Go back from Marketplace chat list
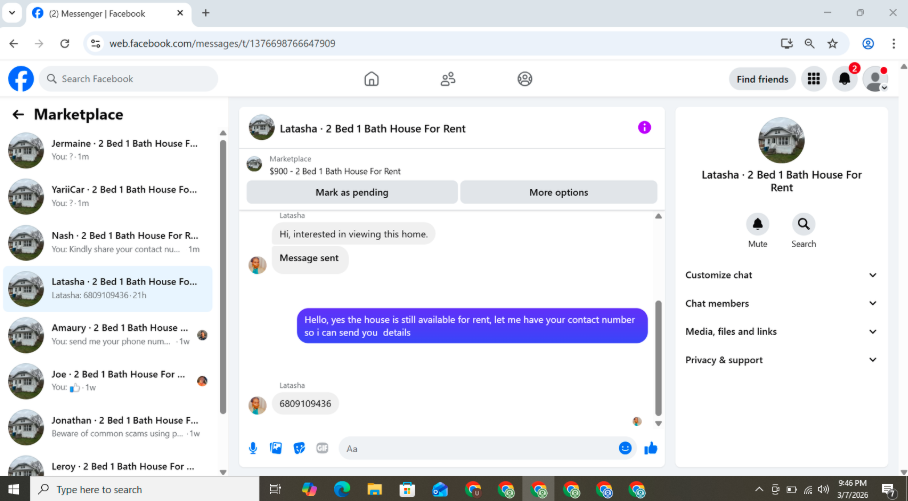This screenshot has width=908, height=501. (18, 115)
